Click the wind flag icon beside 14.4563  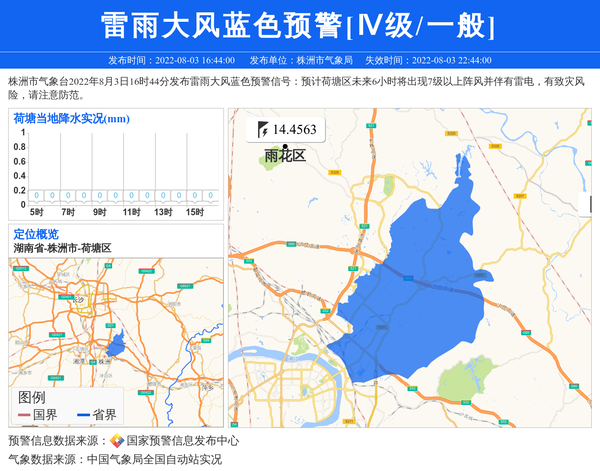(x=263, y=129)
